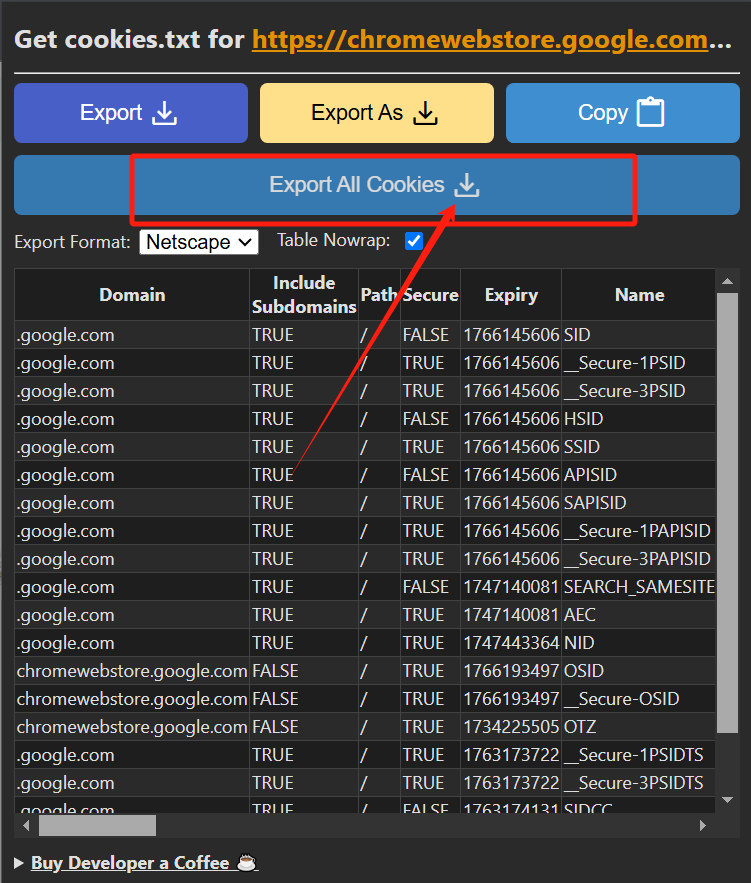Select the __Secure-1PSIDTS name cell

pyautogui.click(x=639, y=755)
